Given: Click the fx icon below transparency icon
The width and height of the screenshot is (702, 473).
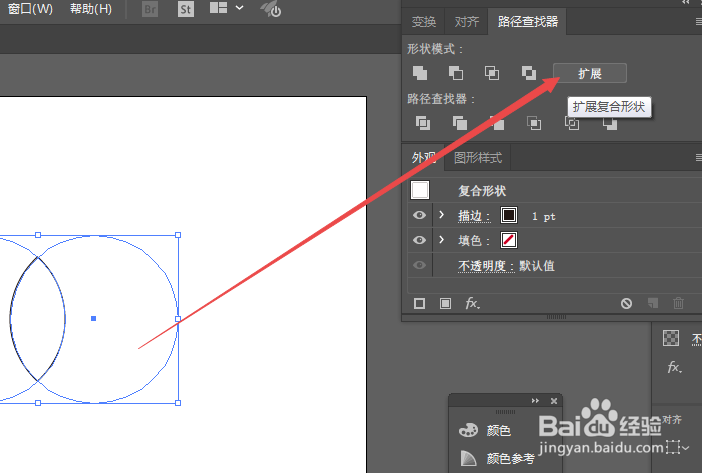Looking at the screenshot, I should coord(675,367).
